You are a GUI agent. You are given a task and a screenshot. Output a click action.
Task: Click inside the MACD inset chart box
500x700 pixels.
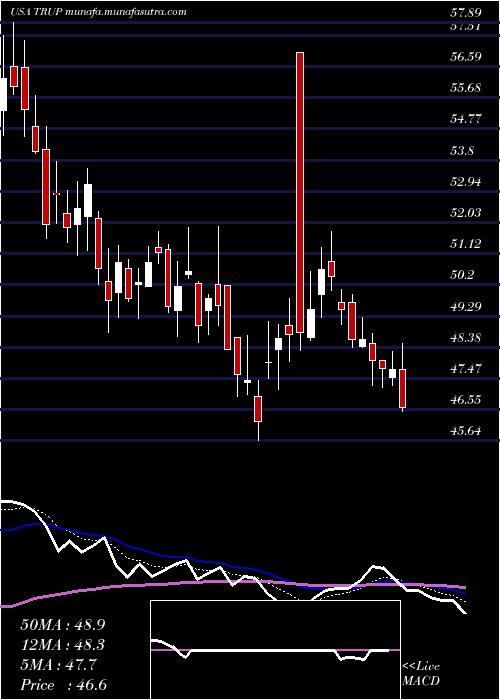[x=275, y=650]
